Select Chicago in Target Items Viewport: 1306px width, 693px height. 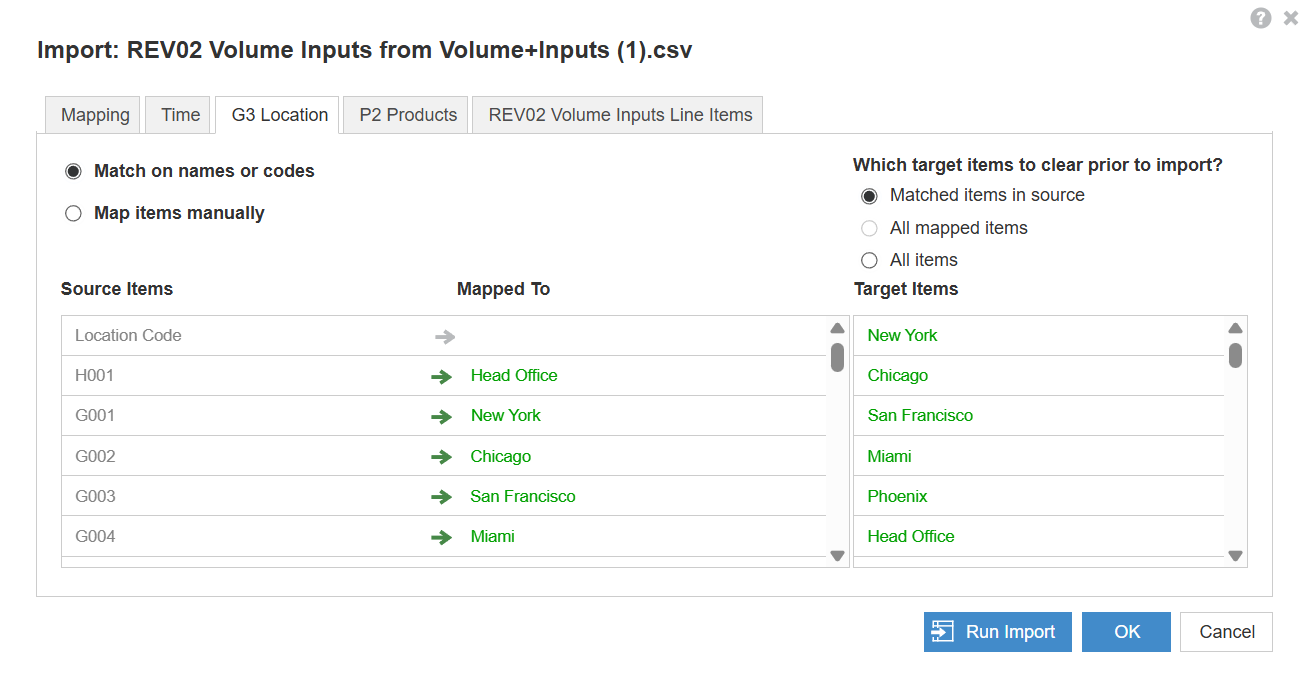coord(1039,376)
